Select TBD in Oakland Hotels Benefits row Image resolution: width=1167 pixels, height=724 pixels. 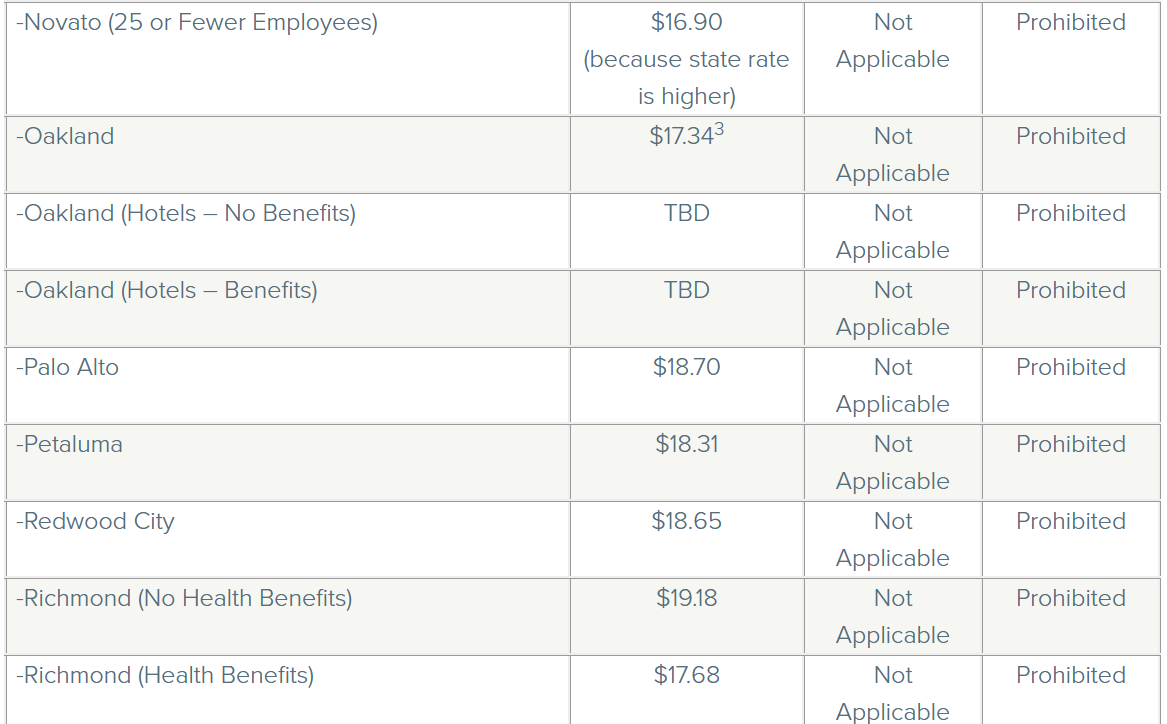tap(686, 291)
